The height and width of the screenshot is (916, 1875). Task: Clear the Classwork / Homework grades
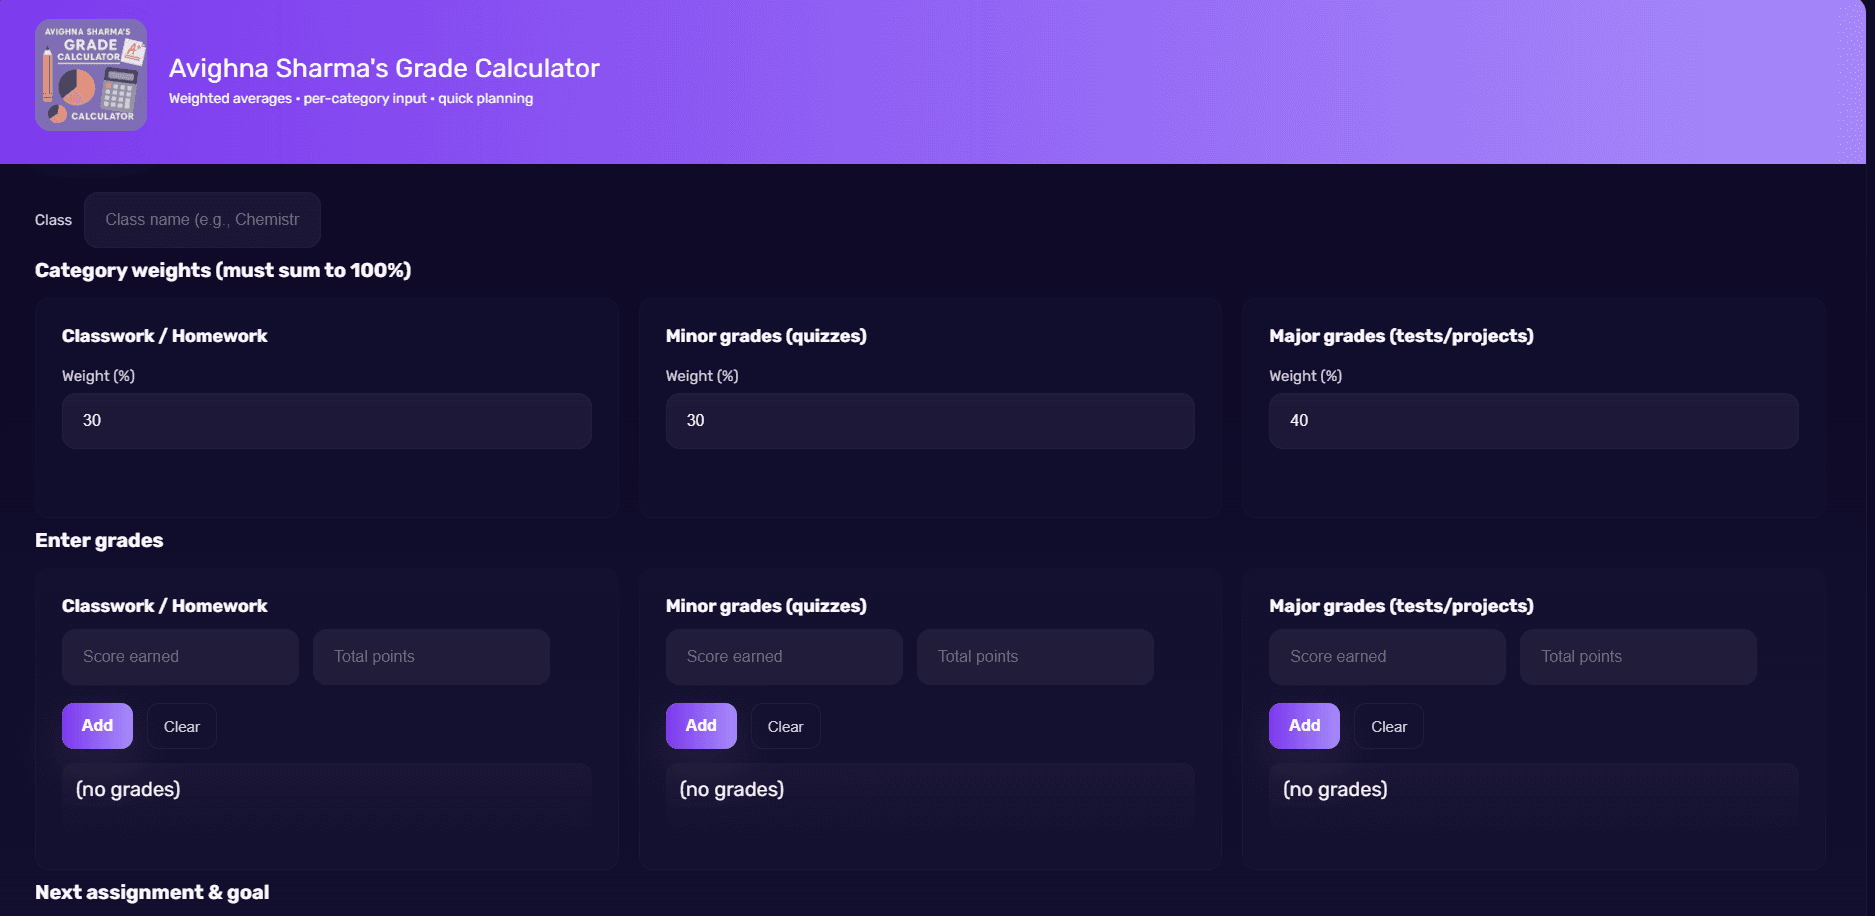click(x=182, y=726)
